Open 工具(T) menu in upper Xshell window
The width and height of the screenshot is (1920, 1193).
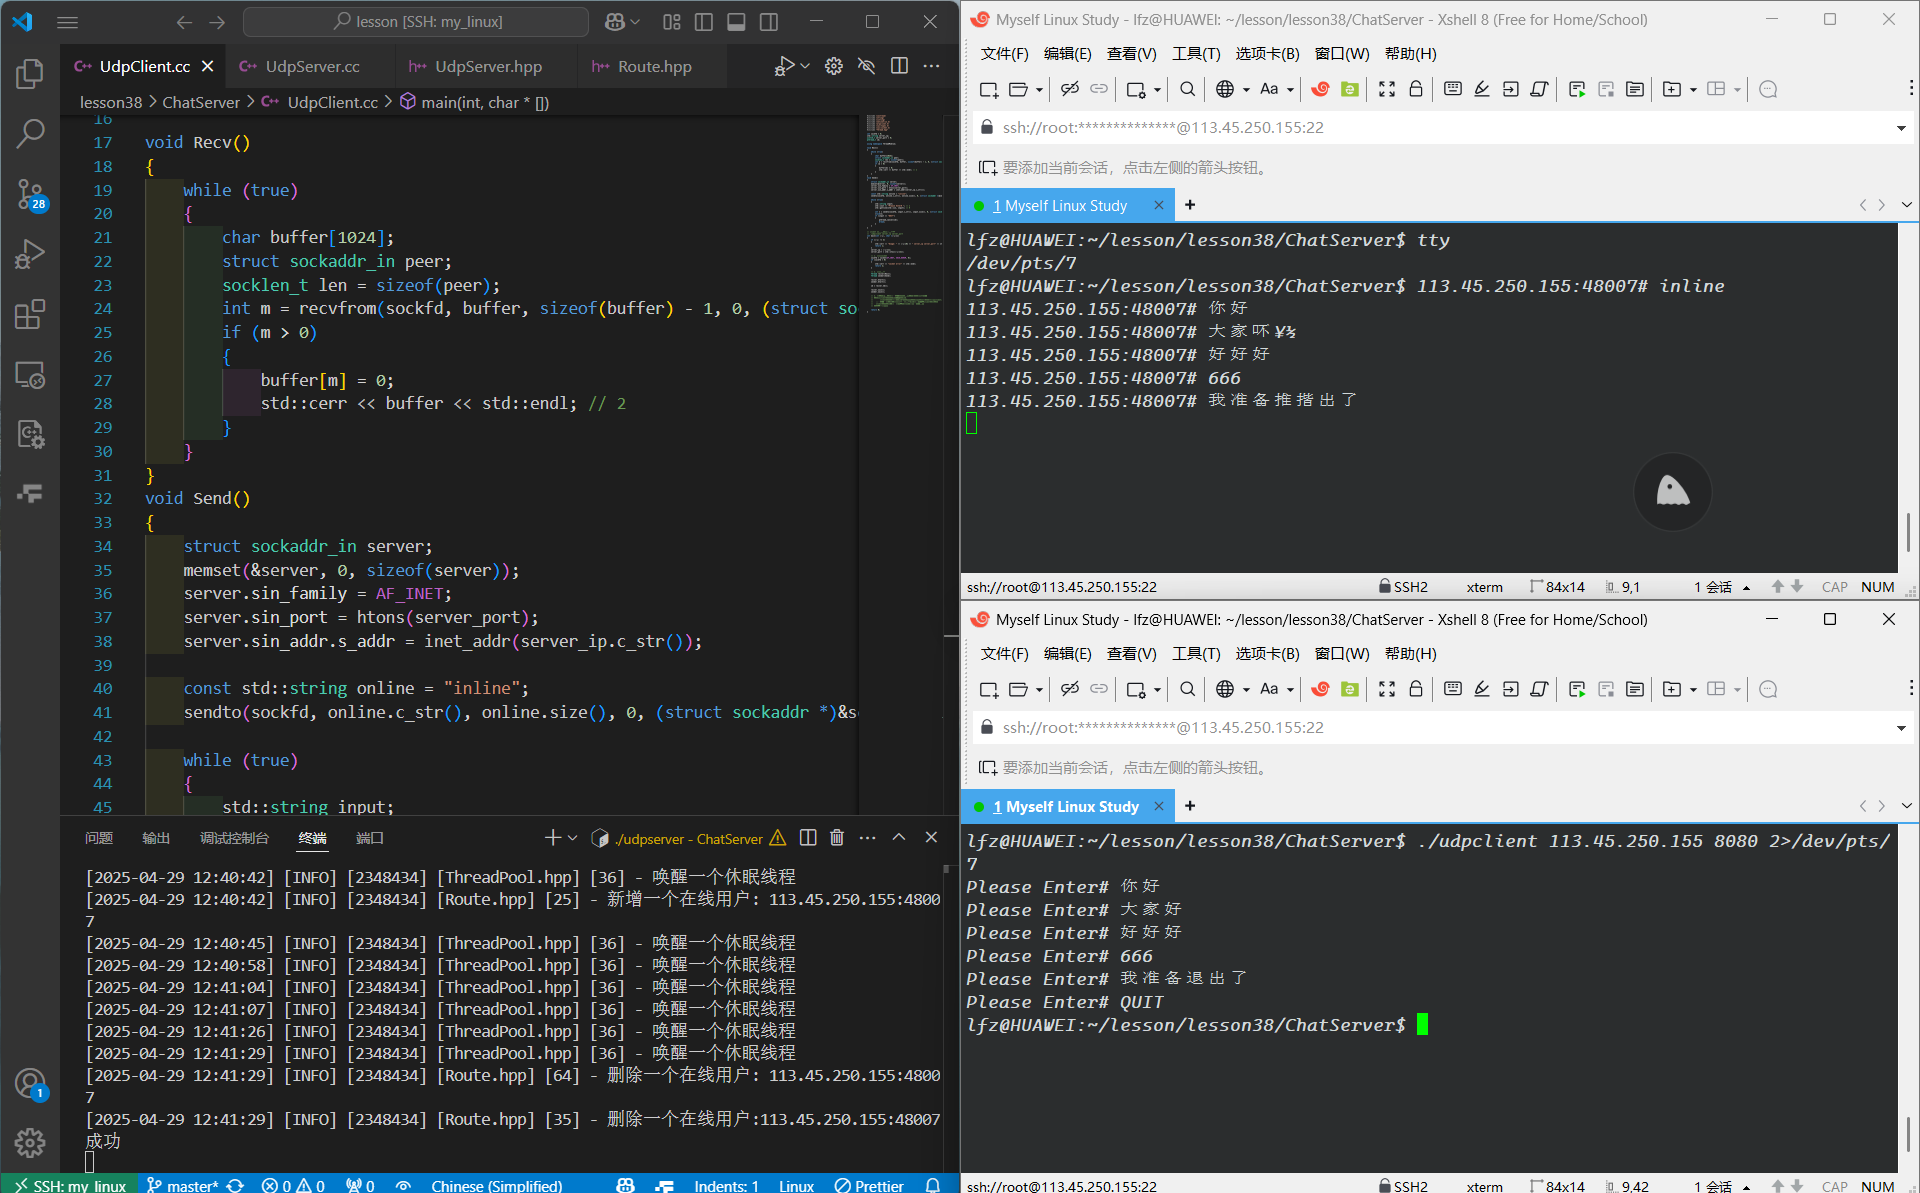1195,54
